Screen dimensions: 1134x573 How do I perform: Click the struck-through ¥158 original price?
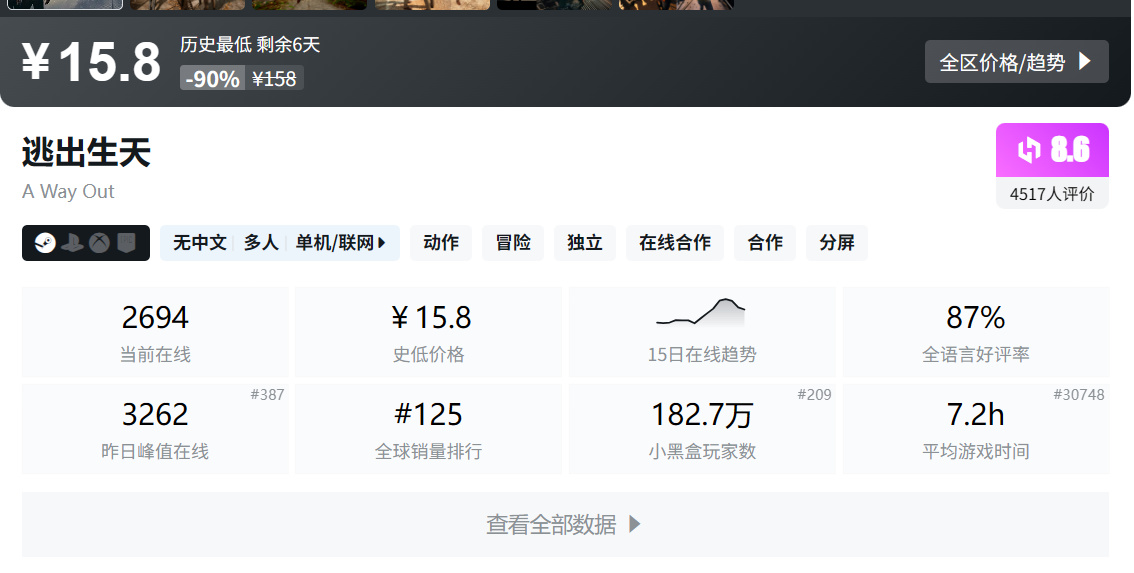pyautogui.click(x=274, y=78)
